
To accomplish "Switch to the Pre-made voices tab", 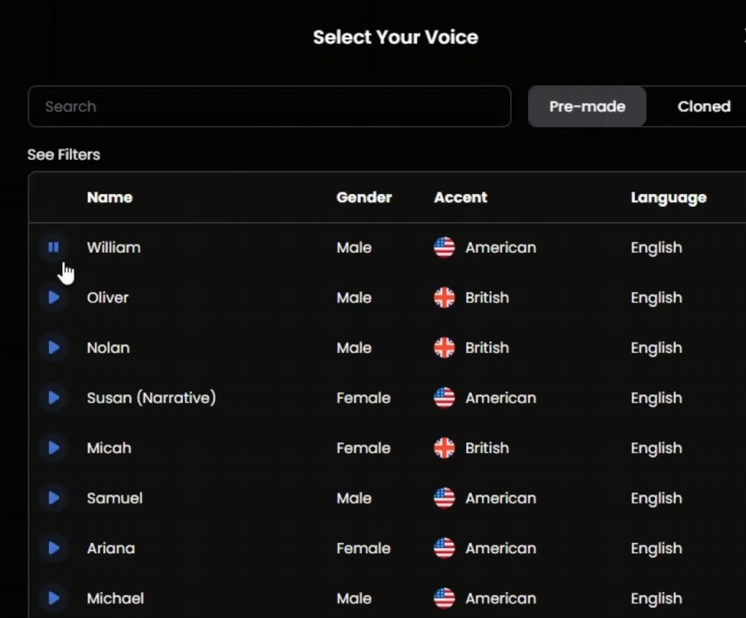I will click(x=587, y=107).
